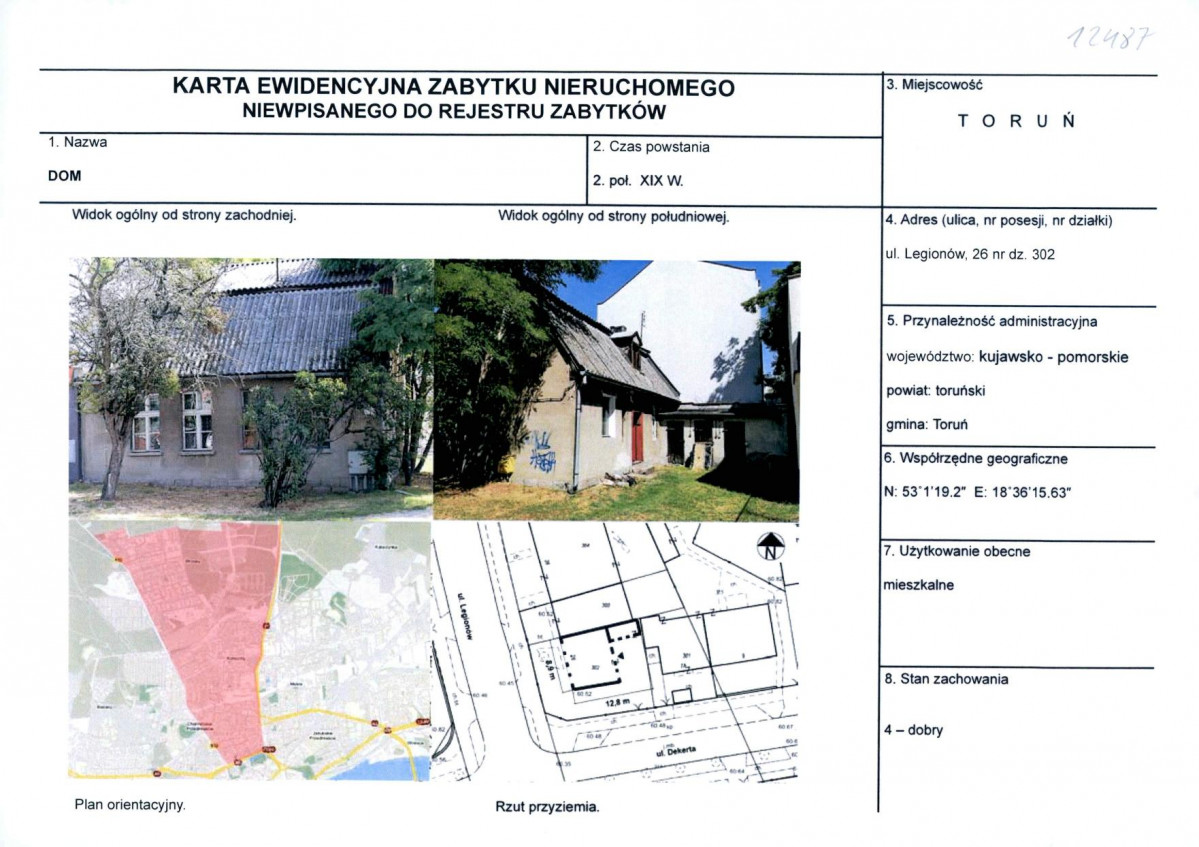The image size is (1199, 847).
Task: Click the value 'mieszkalne'
Action: [x=918, y=586]
